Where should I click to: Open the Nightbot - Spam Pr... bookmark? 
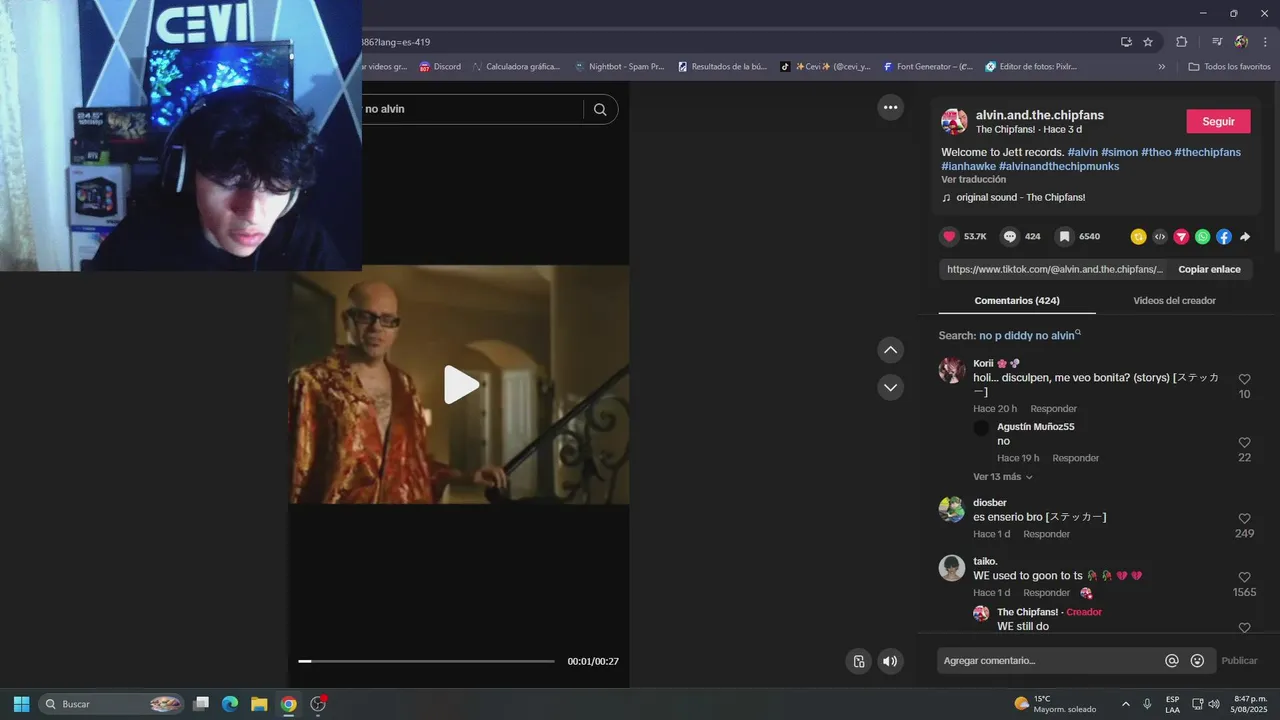pos(619,67)
